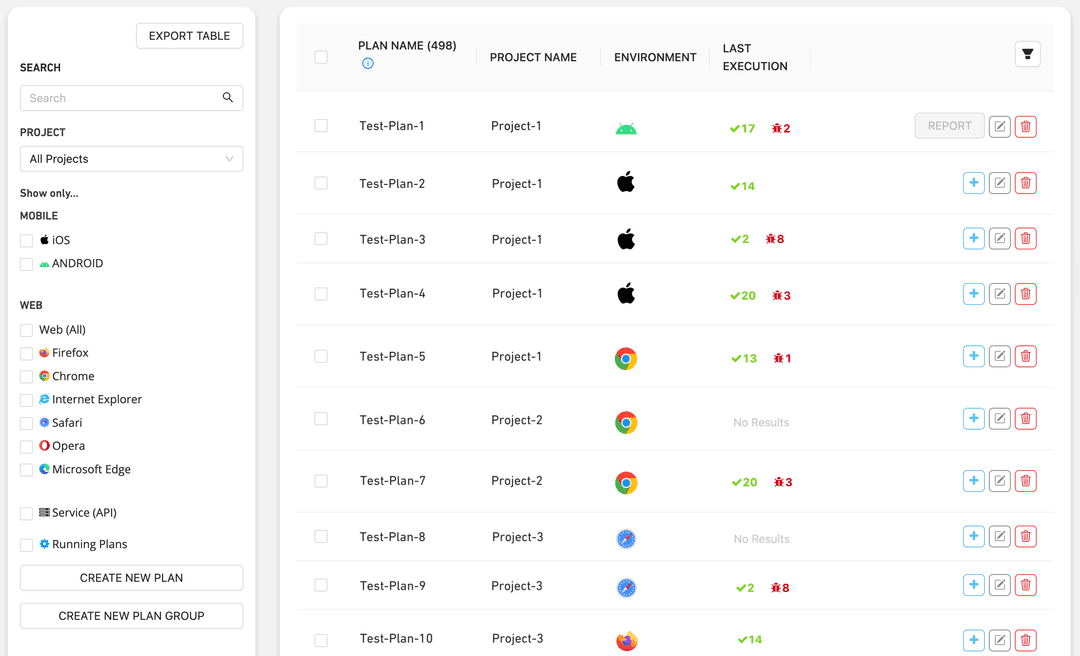Check the select-all checkbox in the table header

point(321,57)
